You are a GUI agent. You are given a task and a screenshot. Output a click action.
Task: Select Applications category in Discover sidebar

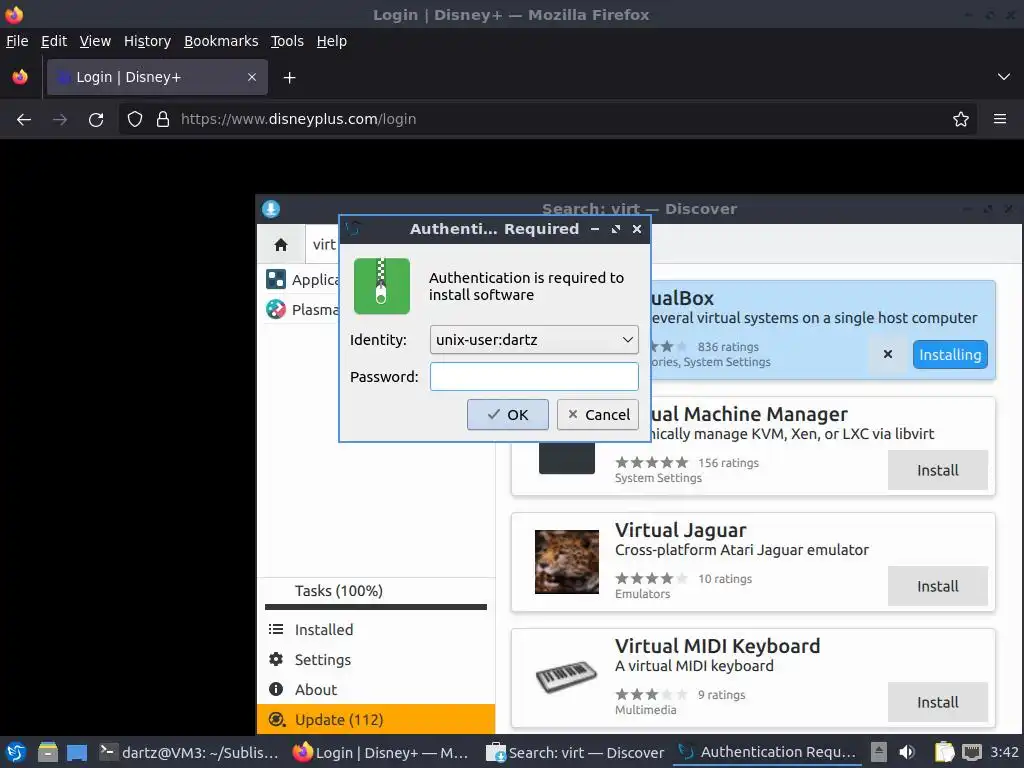coord(302,280)
